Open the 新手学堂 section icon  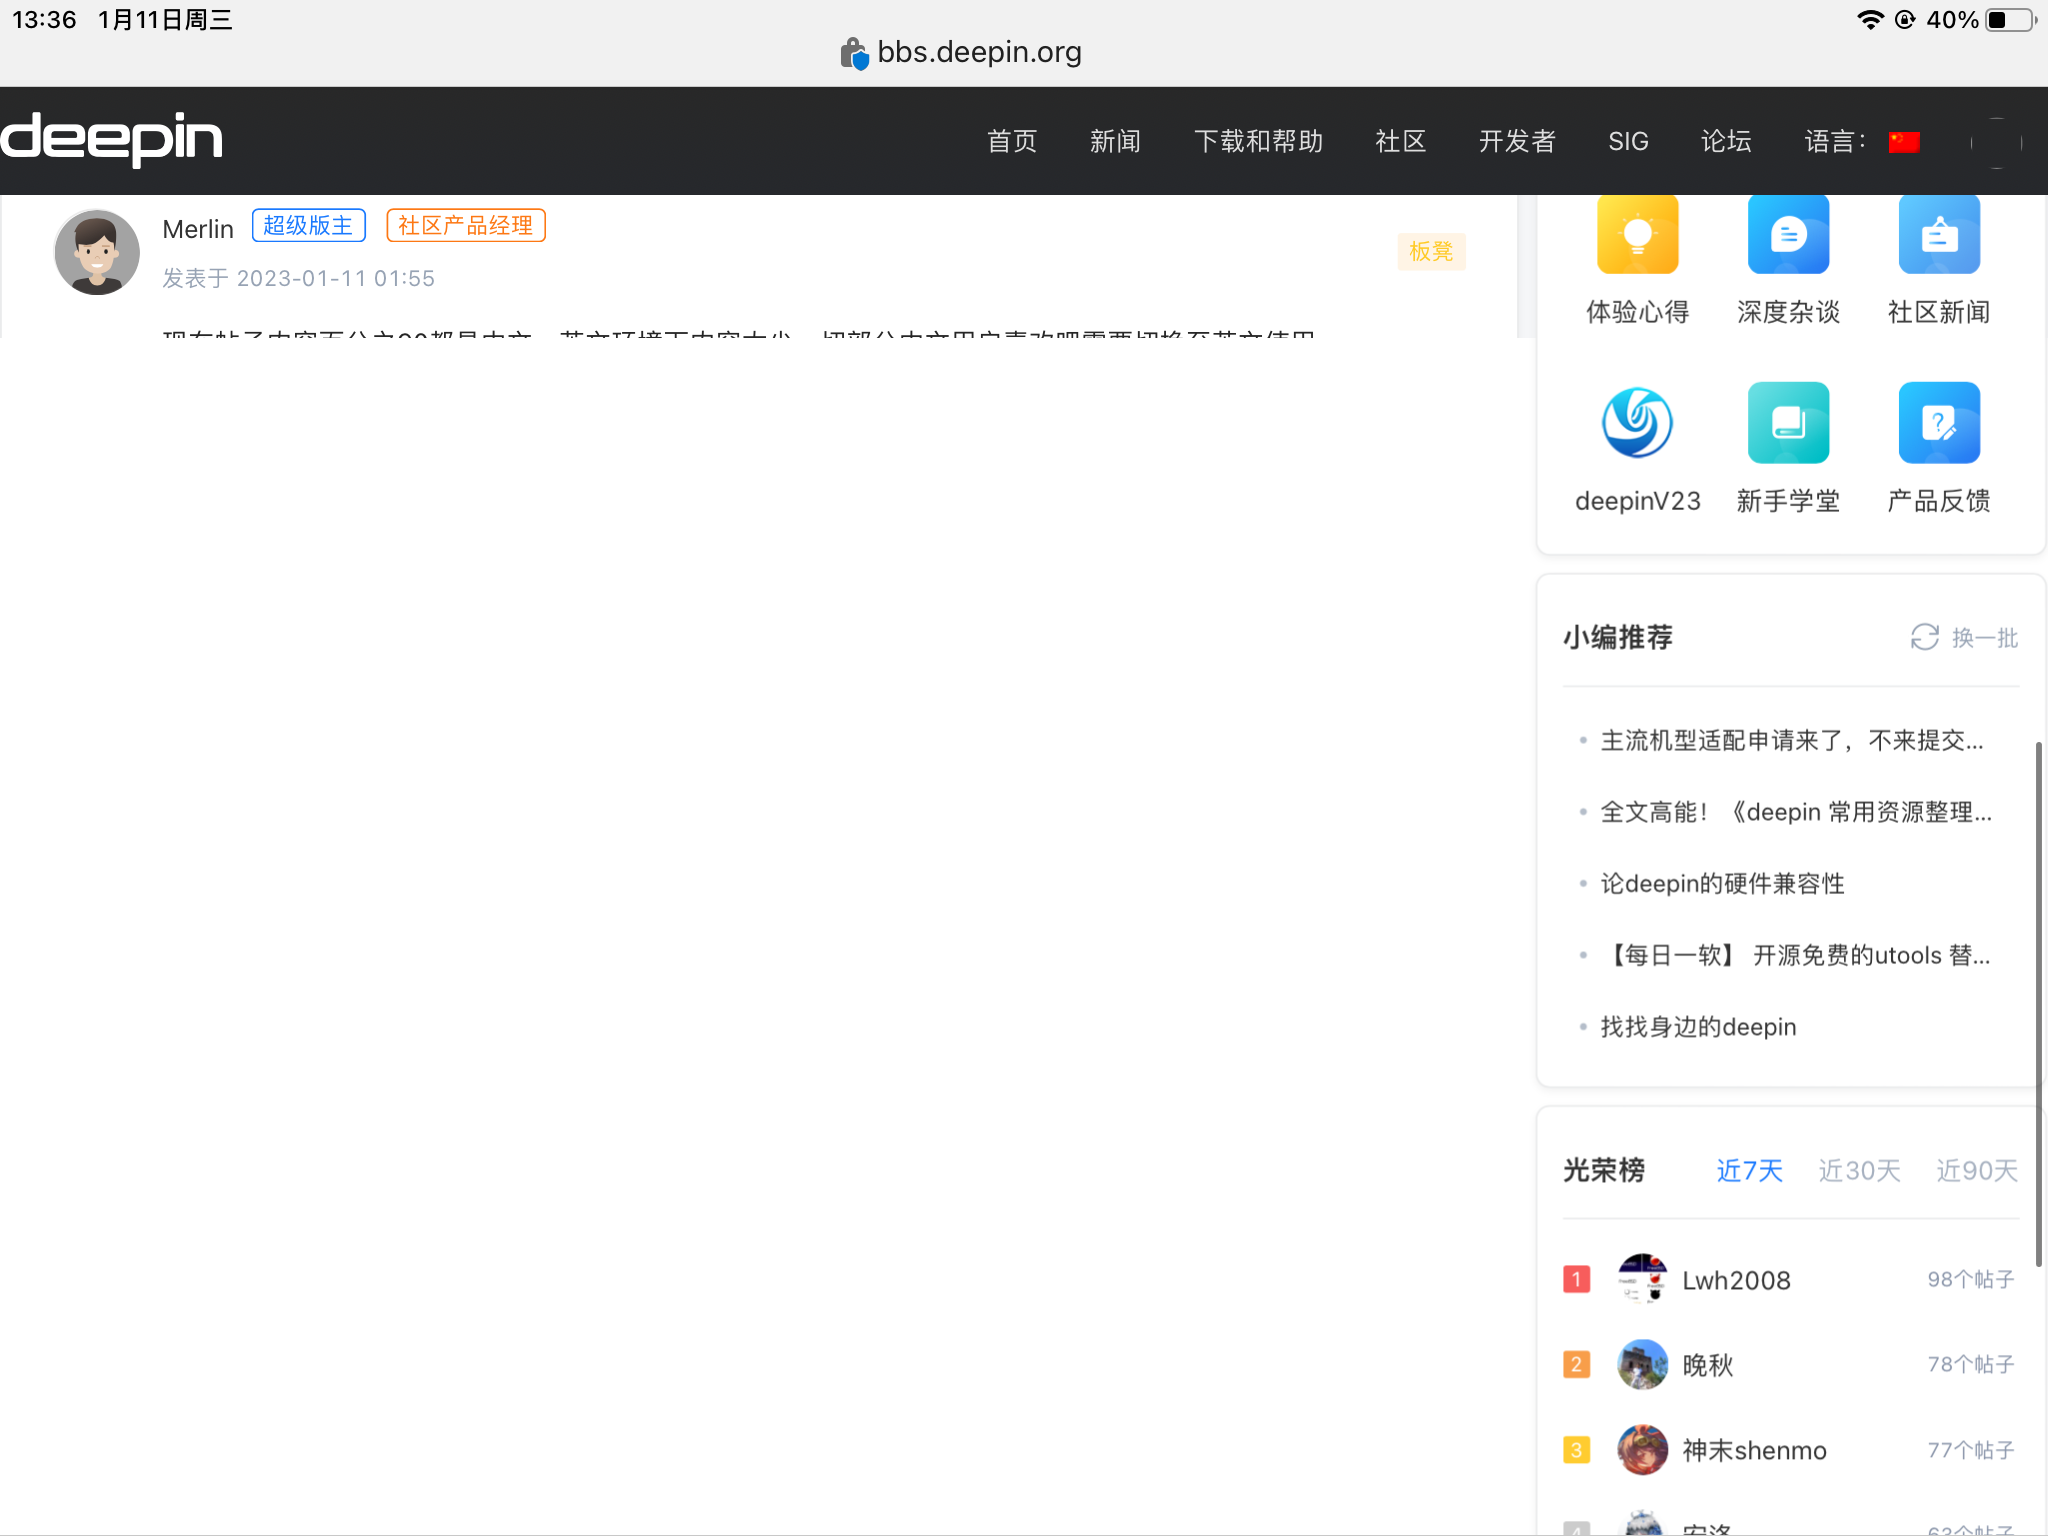coord(1788,422)
